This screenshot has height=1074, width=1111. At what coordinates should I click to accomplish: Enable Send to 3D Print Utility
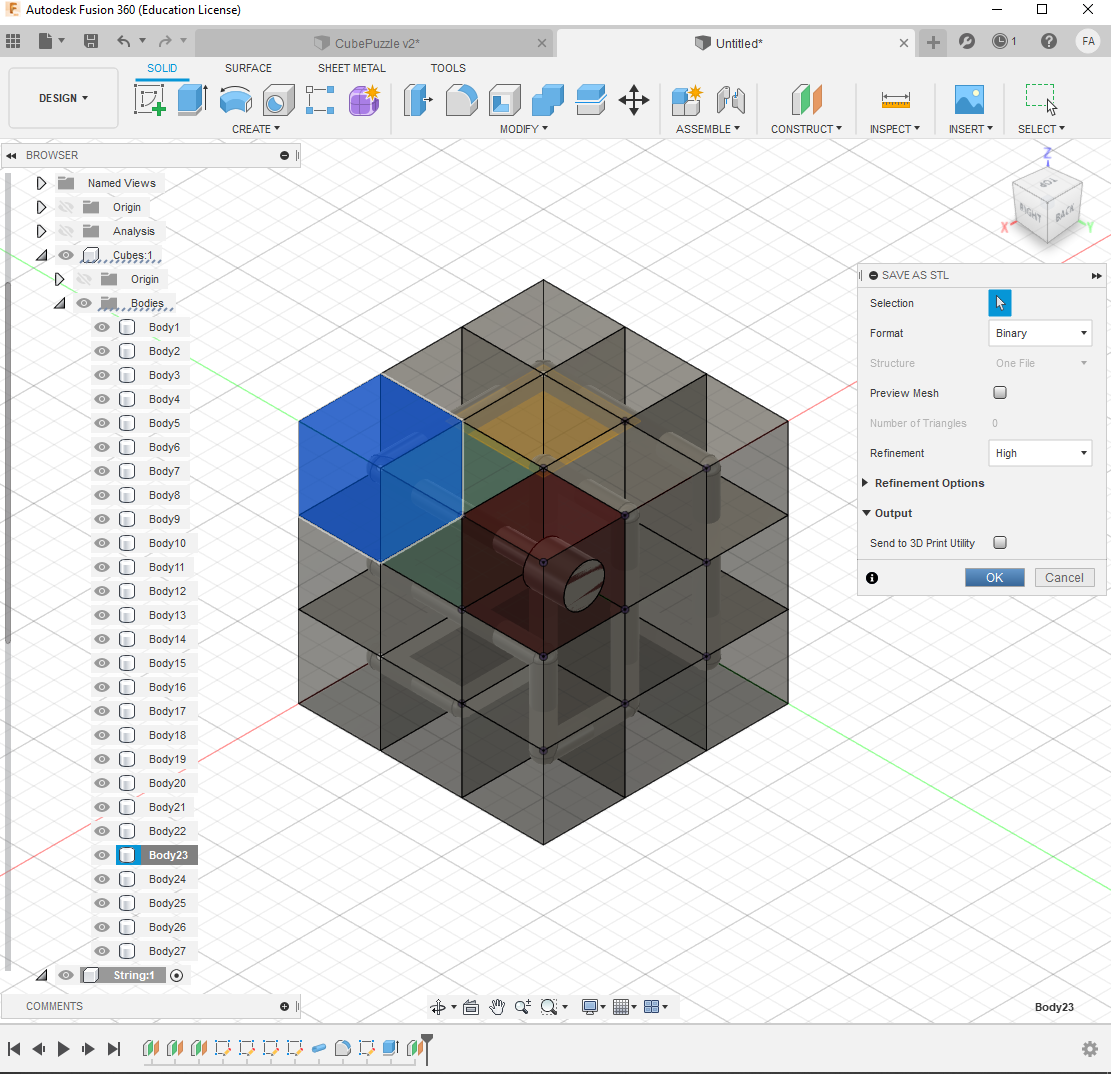coord(1000,543)
